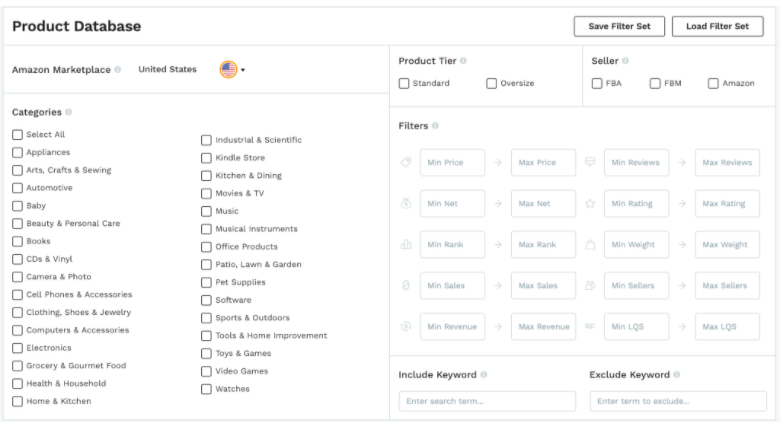The width and height of the screenshot is (784, 426).
Task: Click the Load Filter Set button
Action: (718, 26)
